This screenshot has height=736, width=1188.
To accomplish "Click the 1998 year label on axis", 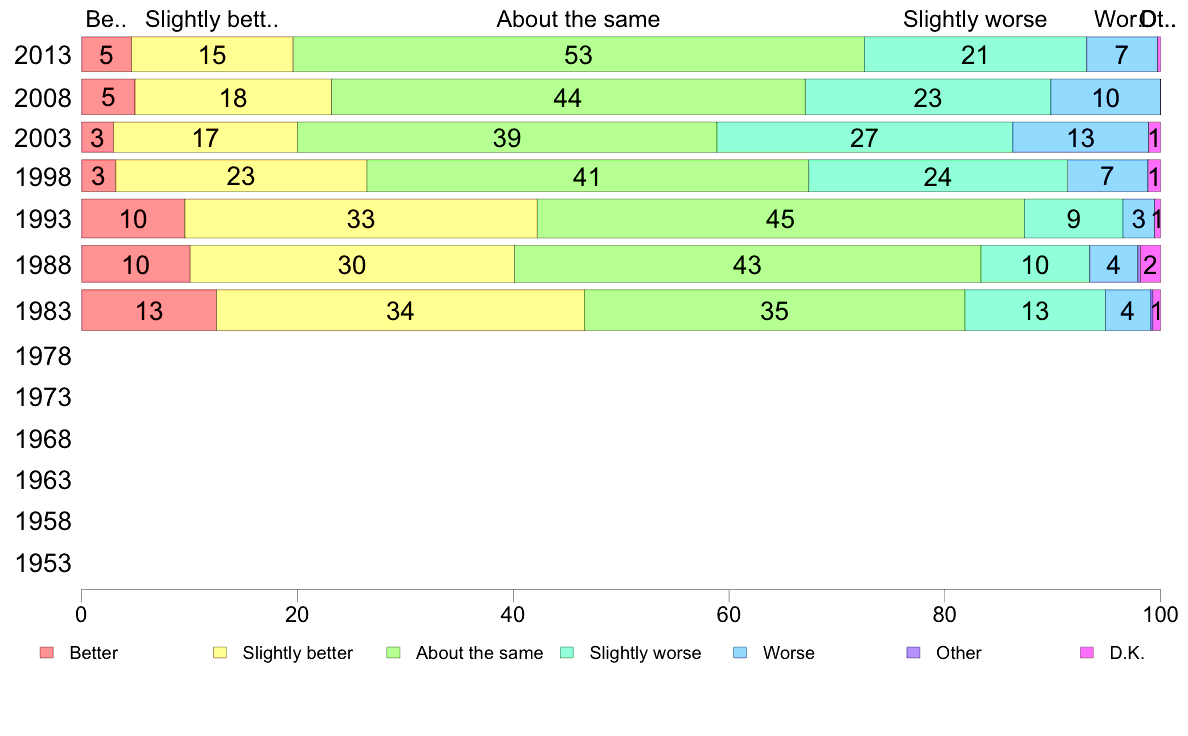I will [43, 177].
